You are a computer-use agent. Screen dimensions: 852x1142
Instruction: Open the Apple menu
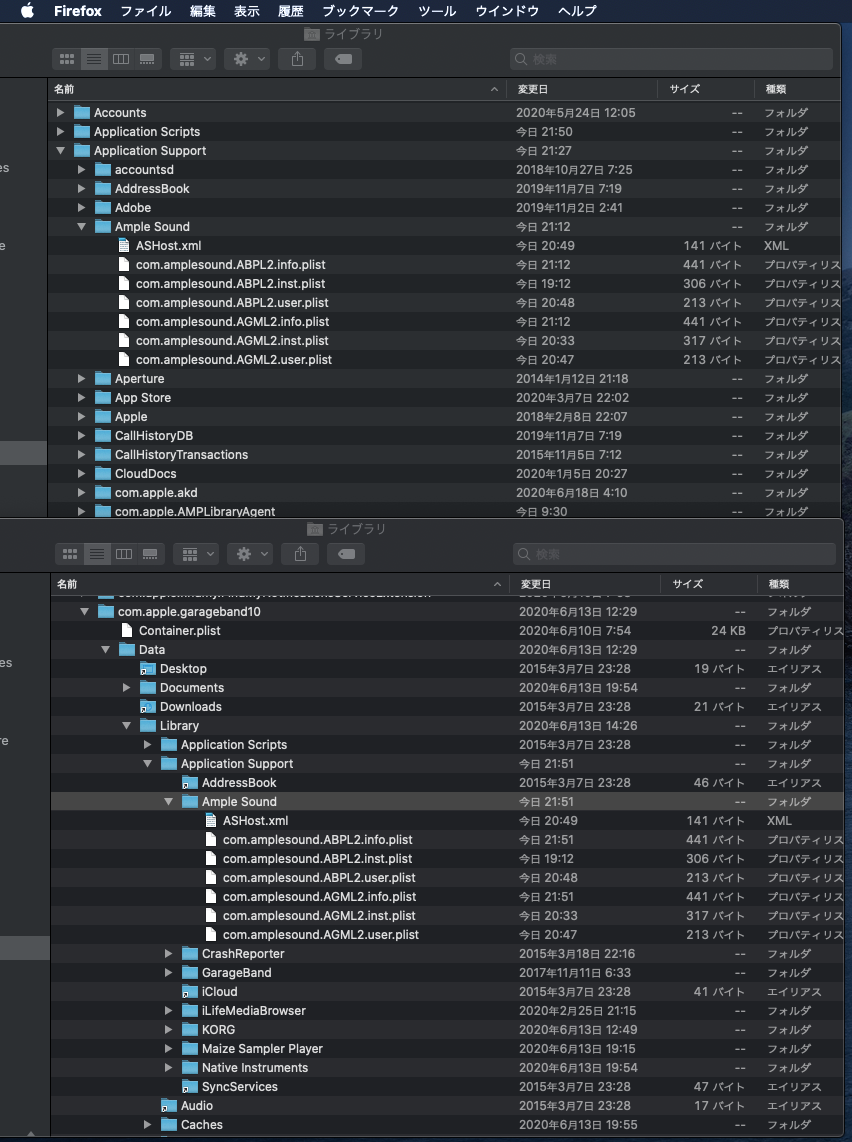[x=27, y=11]
